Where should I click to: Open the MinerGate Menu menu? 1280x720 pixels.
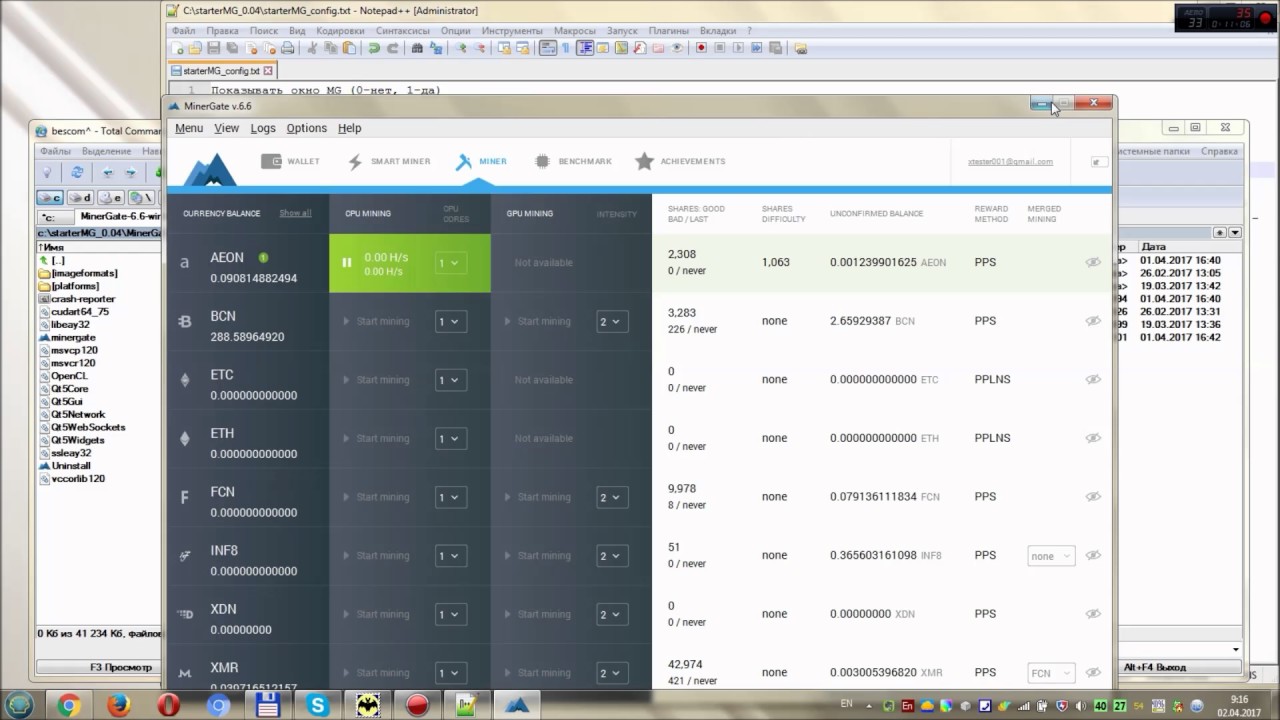click(189, 128)
